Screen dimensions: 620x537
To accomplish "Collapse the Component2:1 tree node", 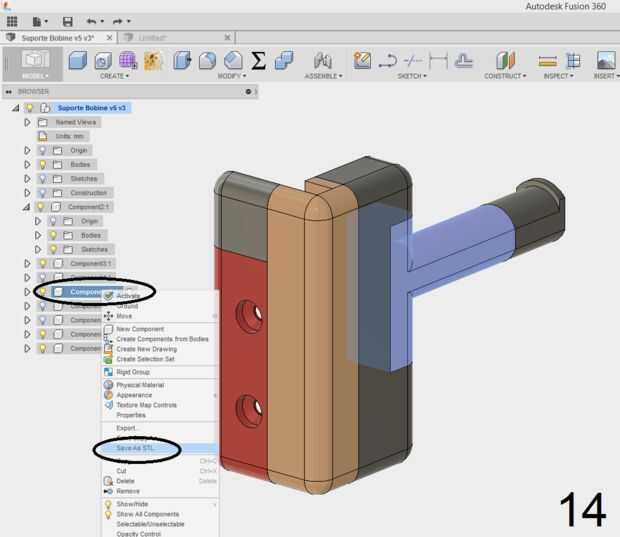I will [x=26, y=207].
